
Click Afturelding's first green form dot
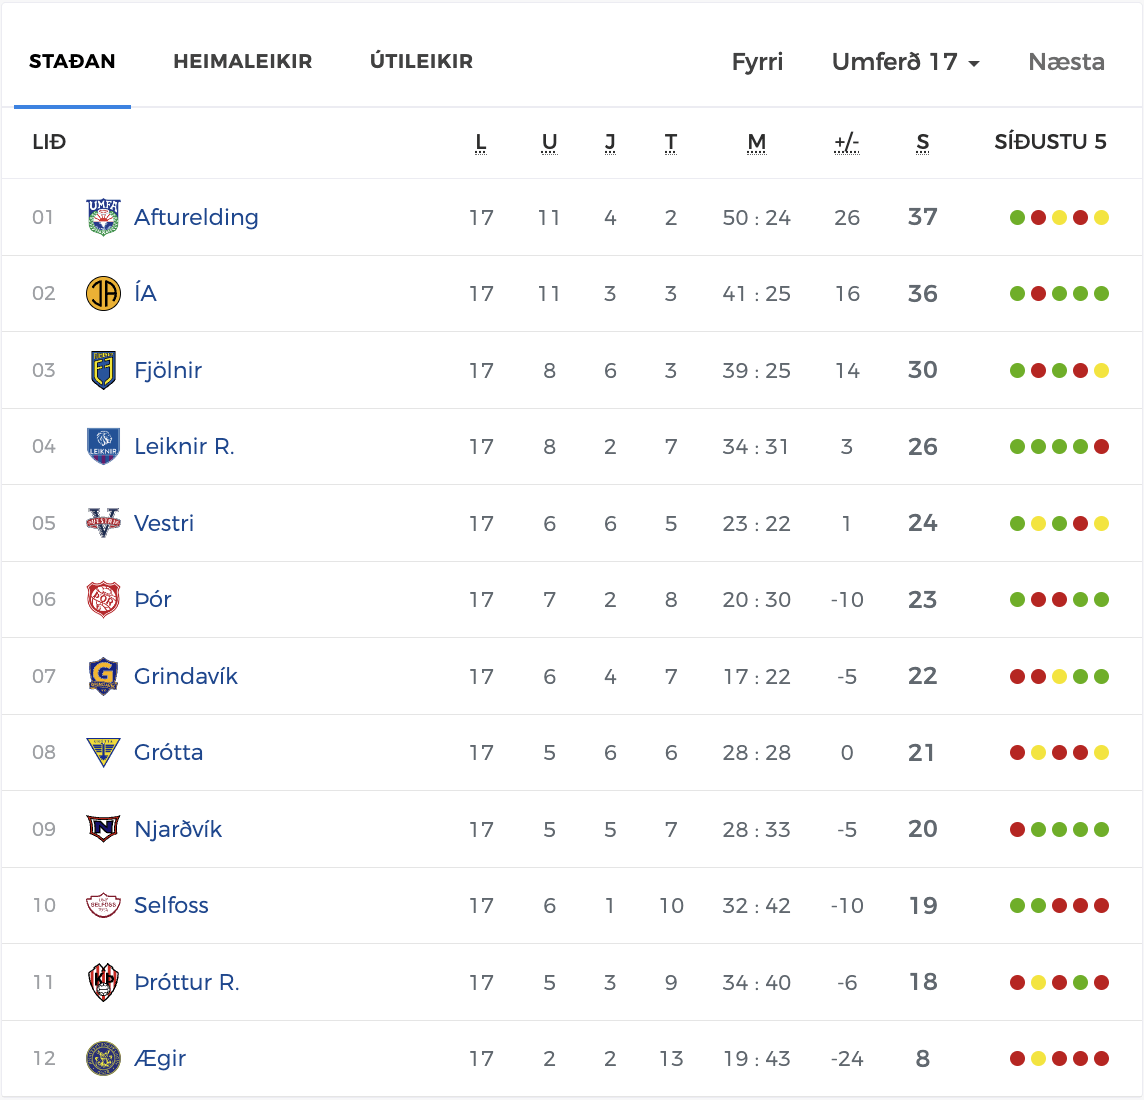1017,218
